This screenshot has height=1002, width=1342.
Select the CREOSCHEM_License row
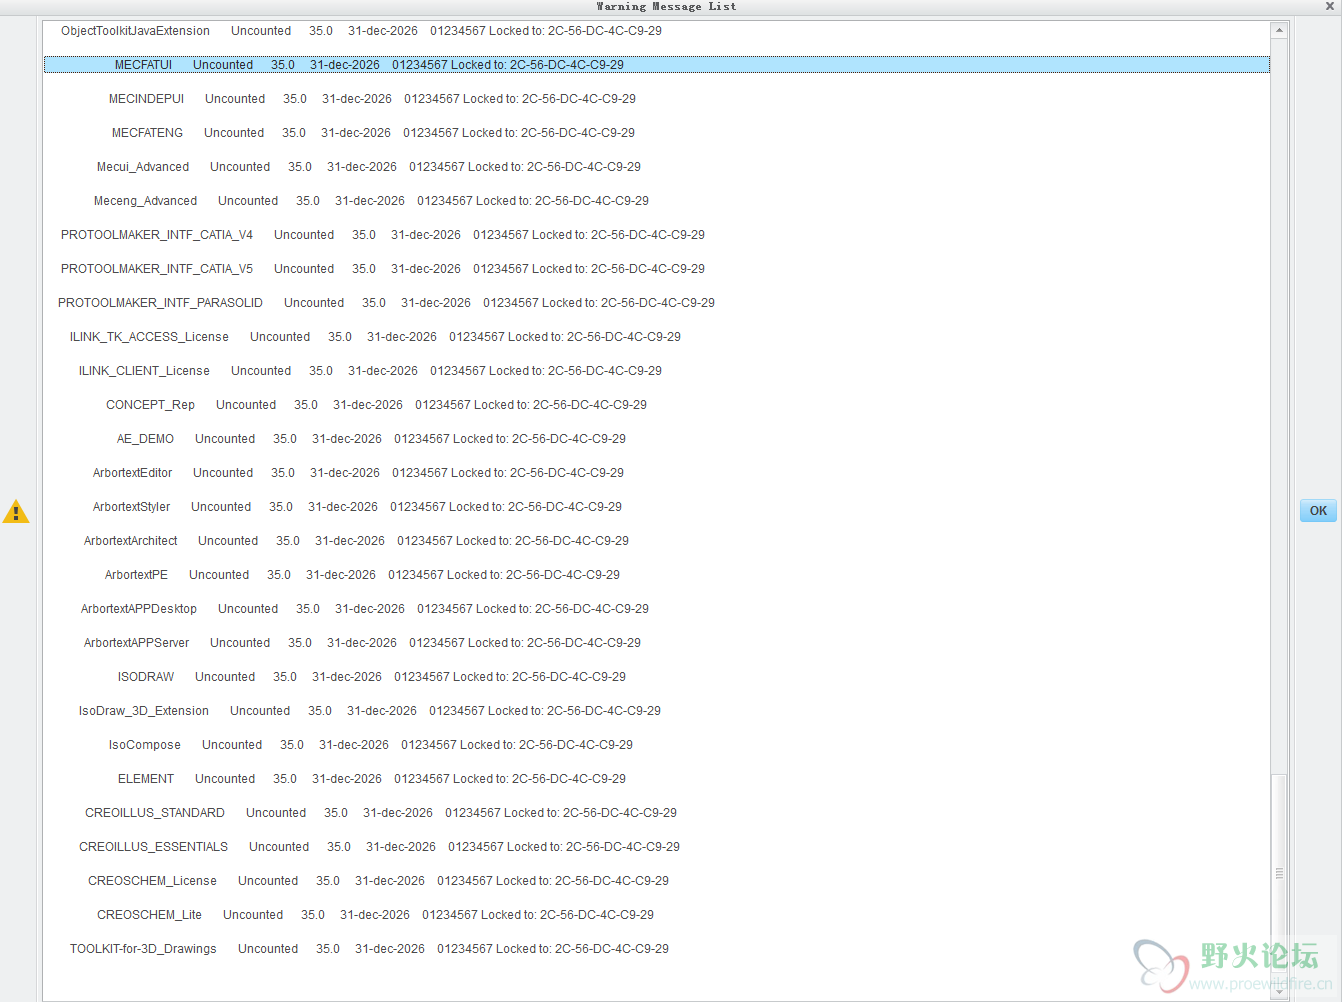[x=657, y=881]
